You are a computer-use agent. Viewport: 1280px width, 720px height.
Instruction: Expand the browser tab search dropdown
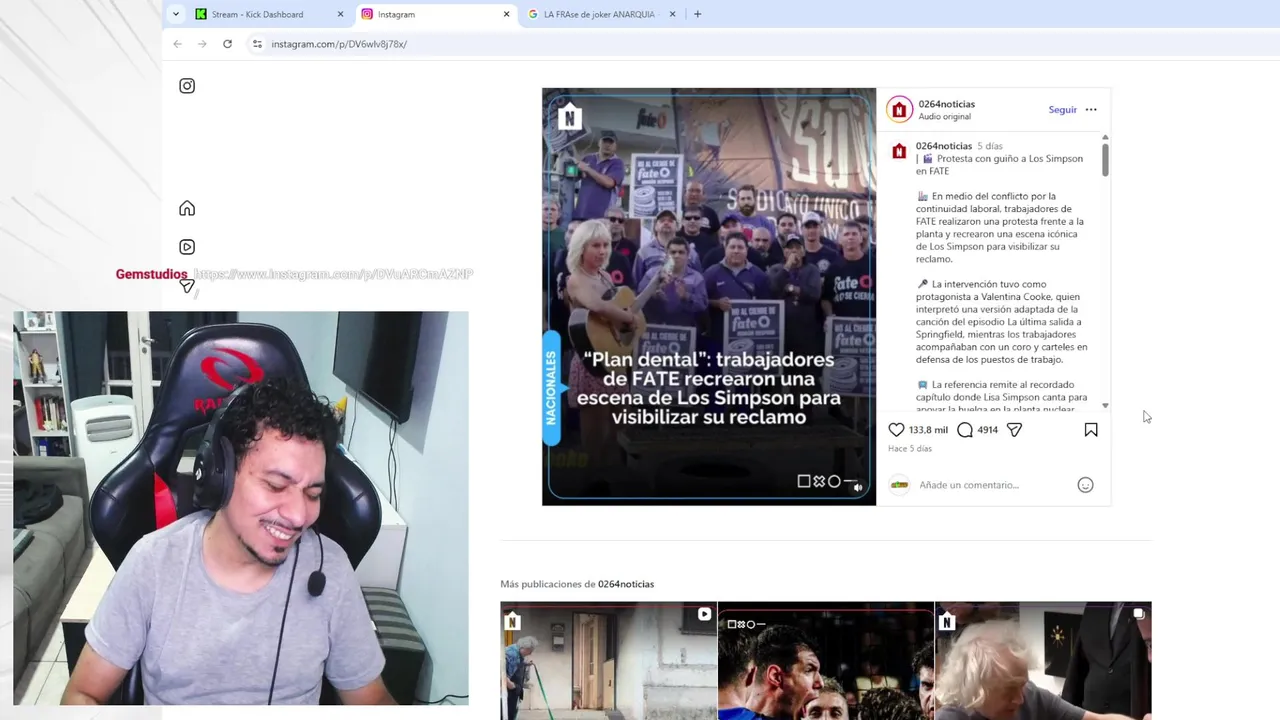pos(176,14)
